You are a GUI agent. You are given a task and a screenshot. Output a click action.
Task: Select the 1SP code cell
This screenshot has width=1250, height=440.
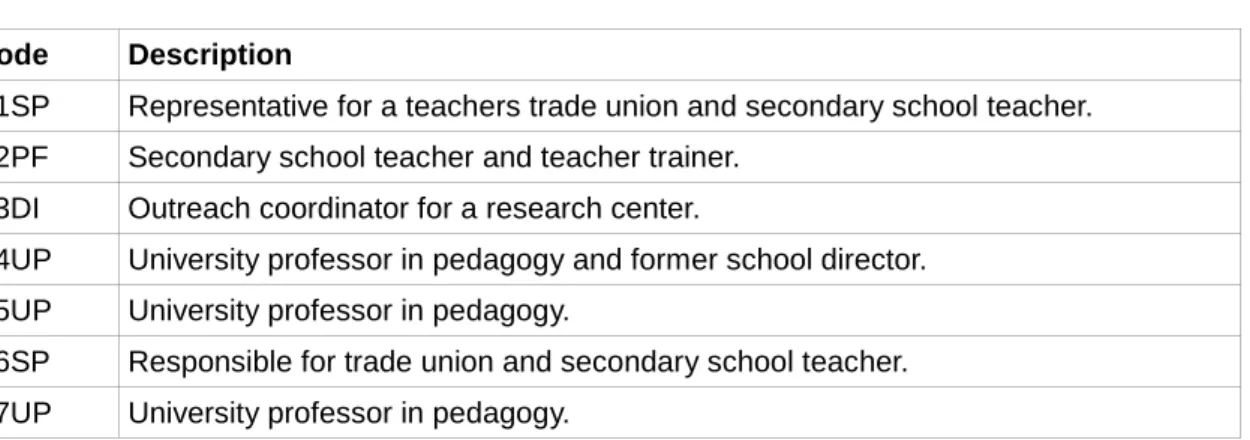pos(58,106)
